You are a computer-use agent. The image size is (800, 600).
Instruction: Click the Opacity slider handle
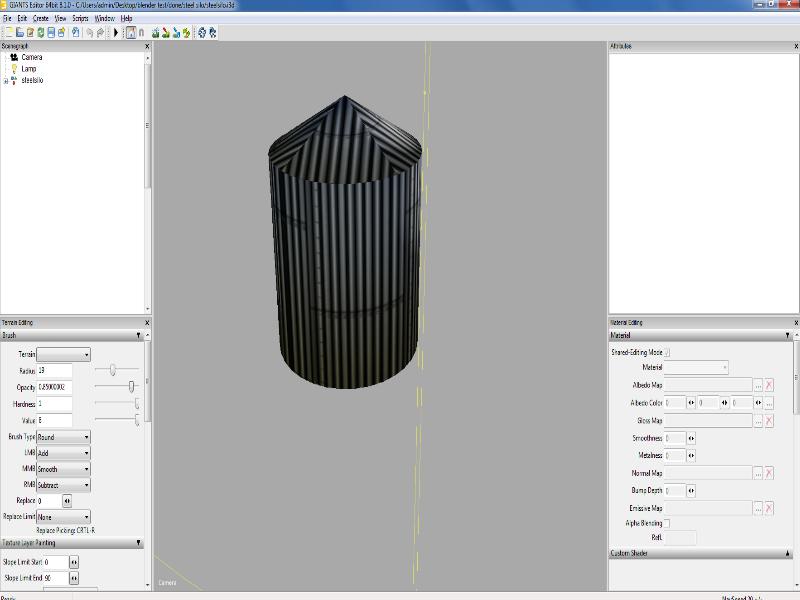(131, 386)
